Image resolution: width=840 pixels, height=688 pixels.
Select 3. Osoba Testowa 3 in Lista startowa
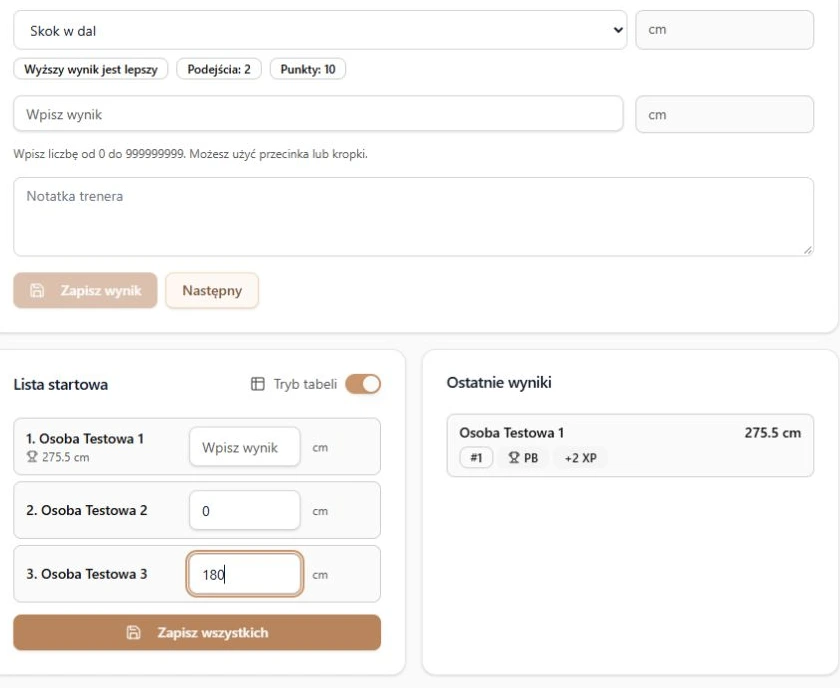point(87,574)
